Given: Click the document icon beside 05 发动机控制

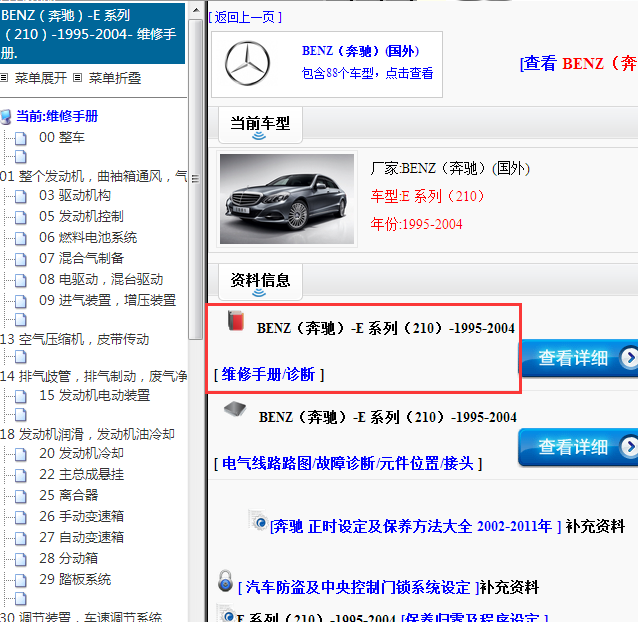Looking at the screenshot, I should [21, 217].
